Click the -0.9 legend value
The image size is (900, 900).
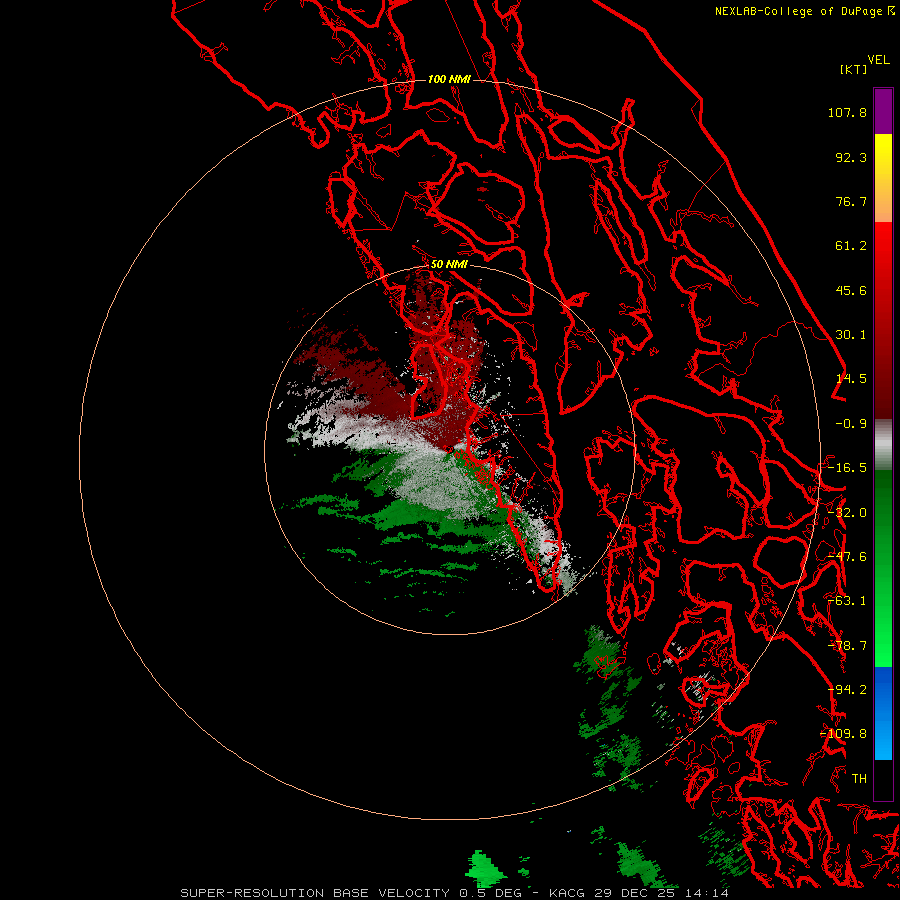click(x=851, y=424)
